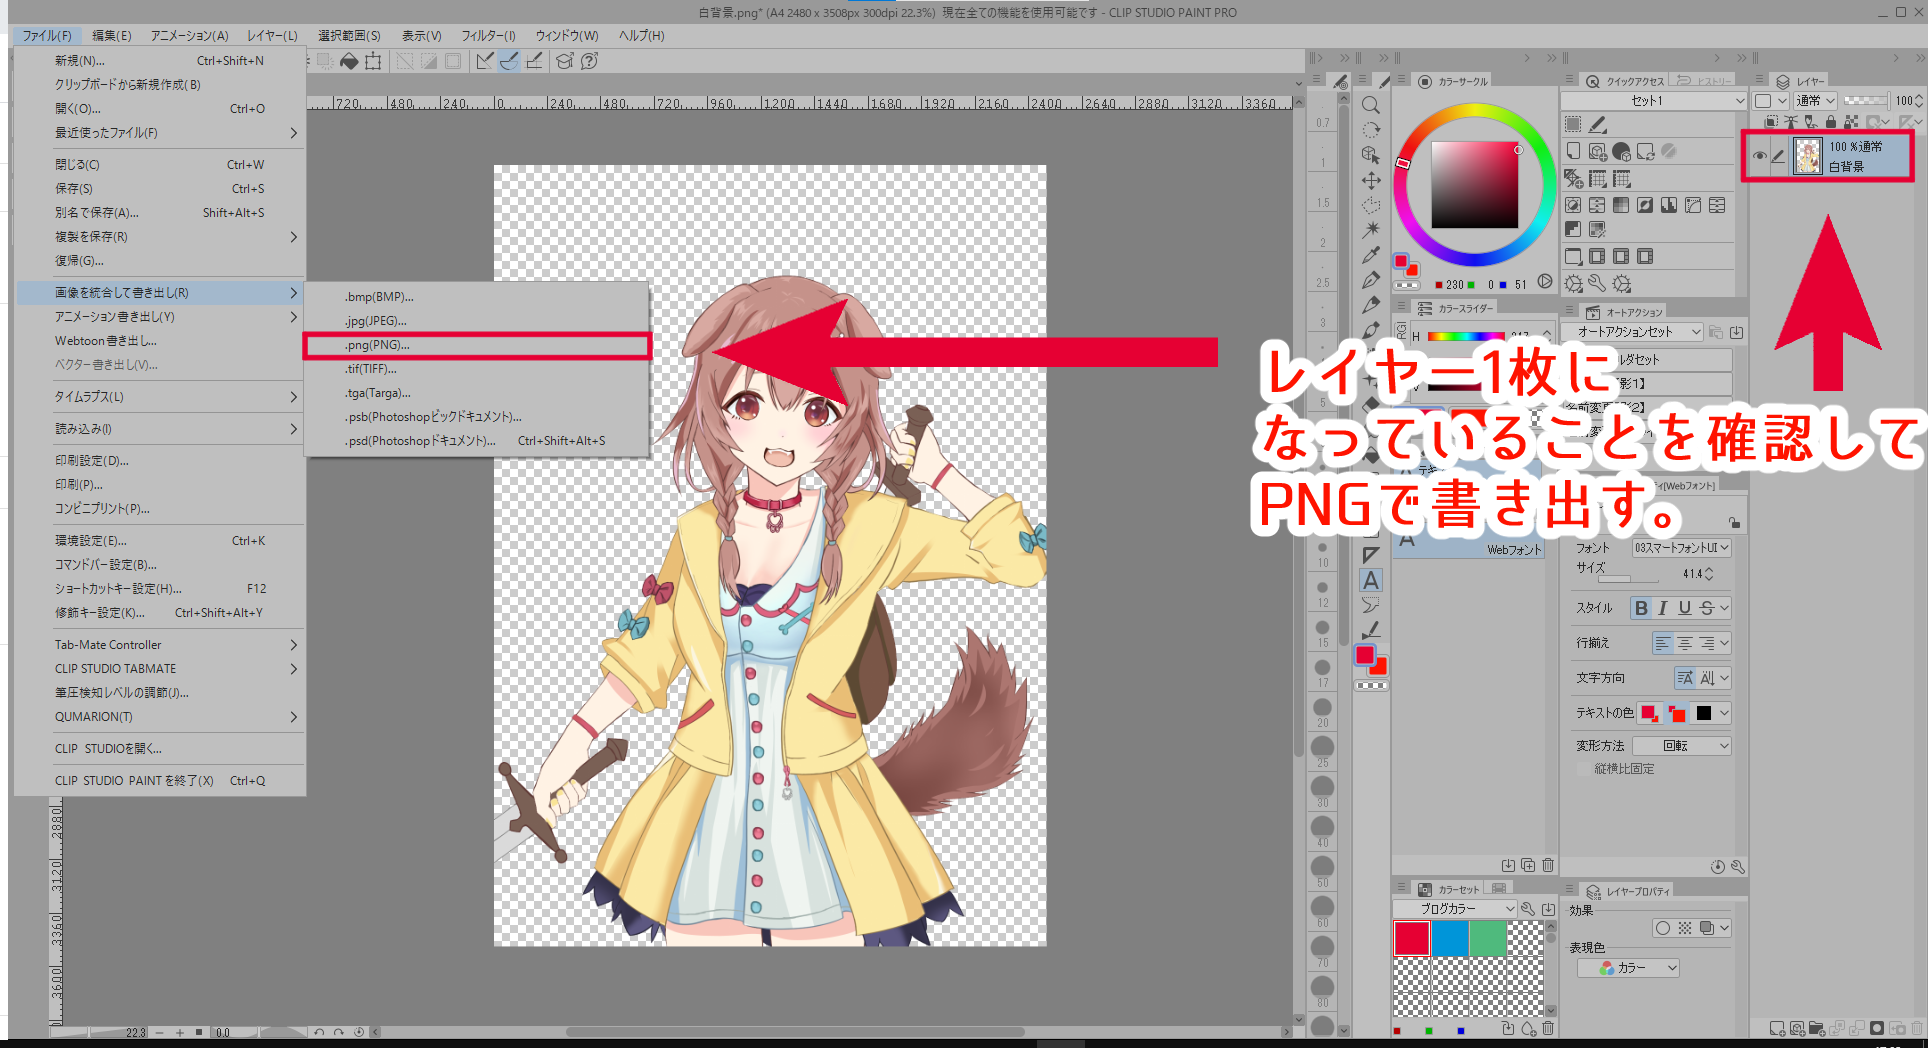Click 環境設定(E)... entry
Screen dimensions: 1928x1048
(160, 541)
